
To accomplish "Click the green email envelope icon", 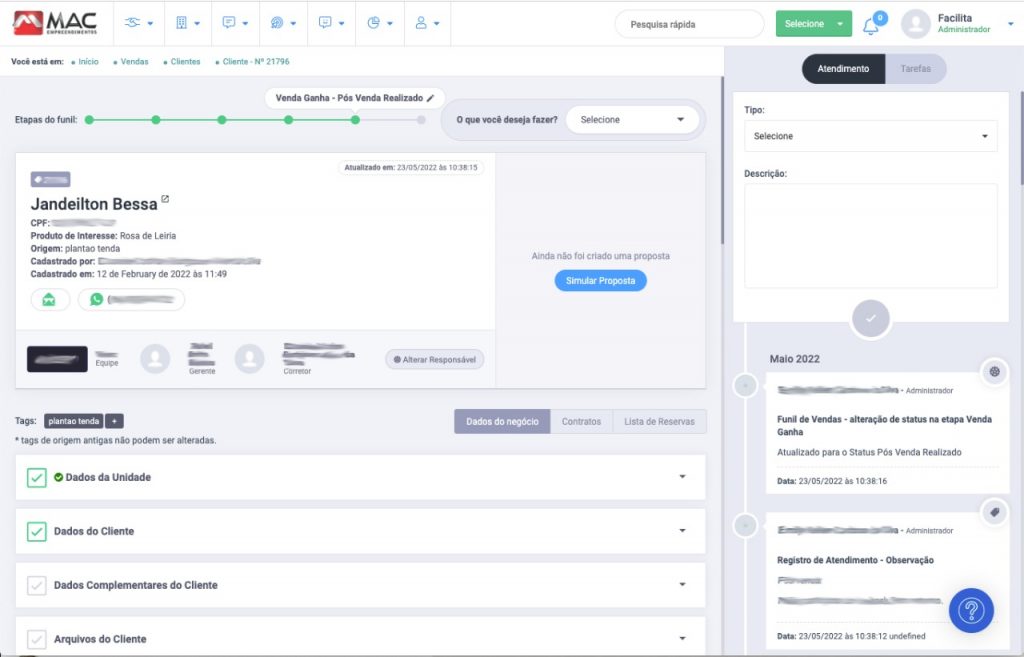I will pyautogui.click(x=50, y=300).
